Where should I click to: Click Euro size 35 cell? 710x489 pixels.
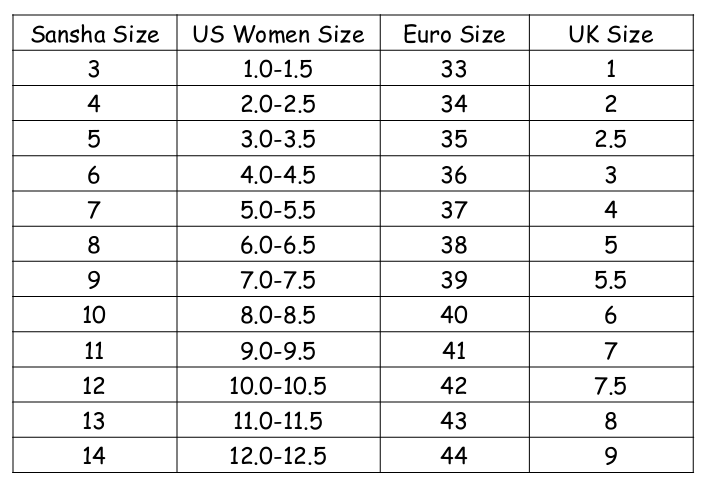click(455, 139)
